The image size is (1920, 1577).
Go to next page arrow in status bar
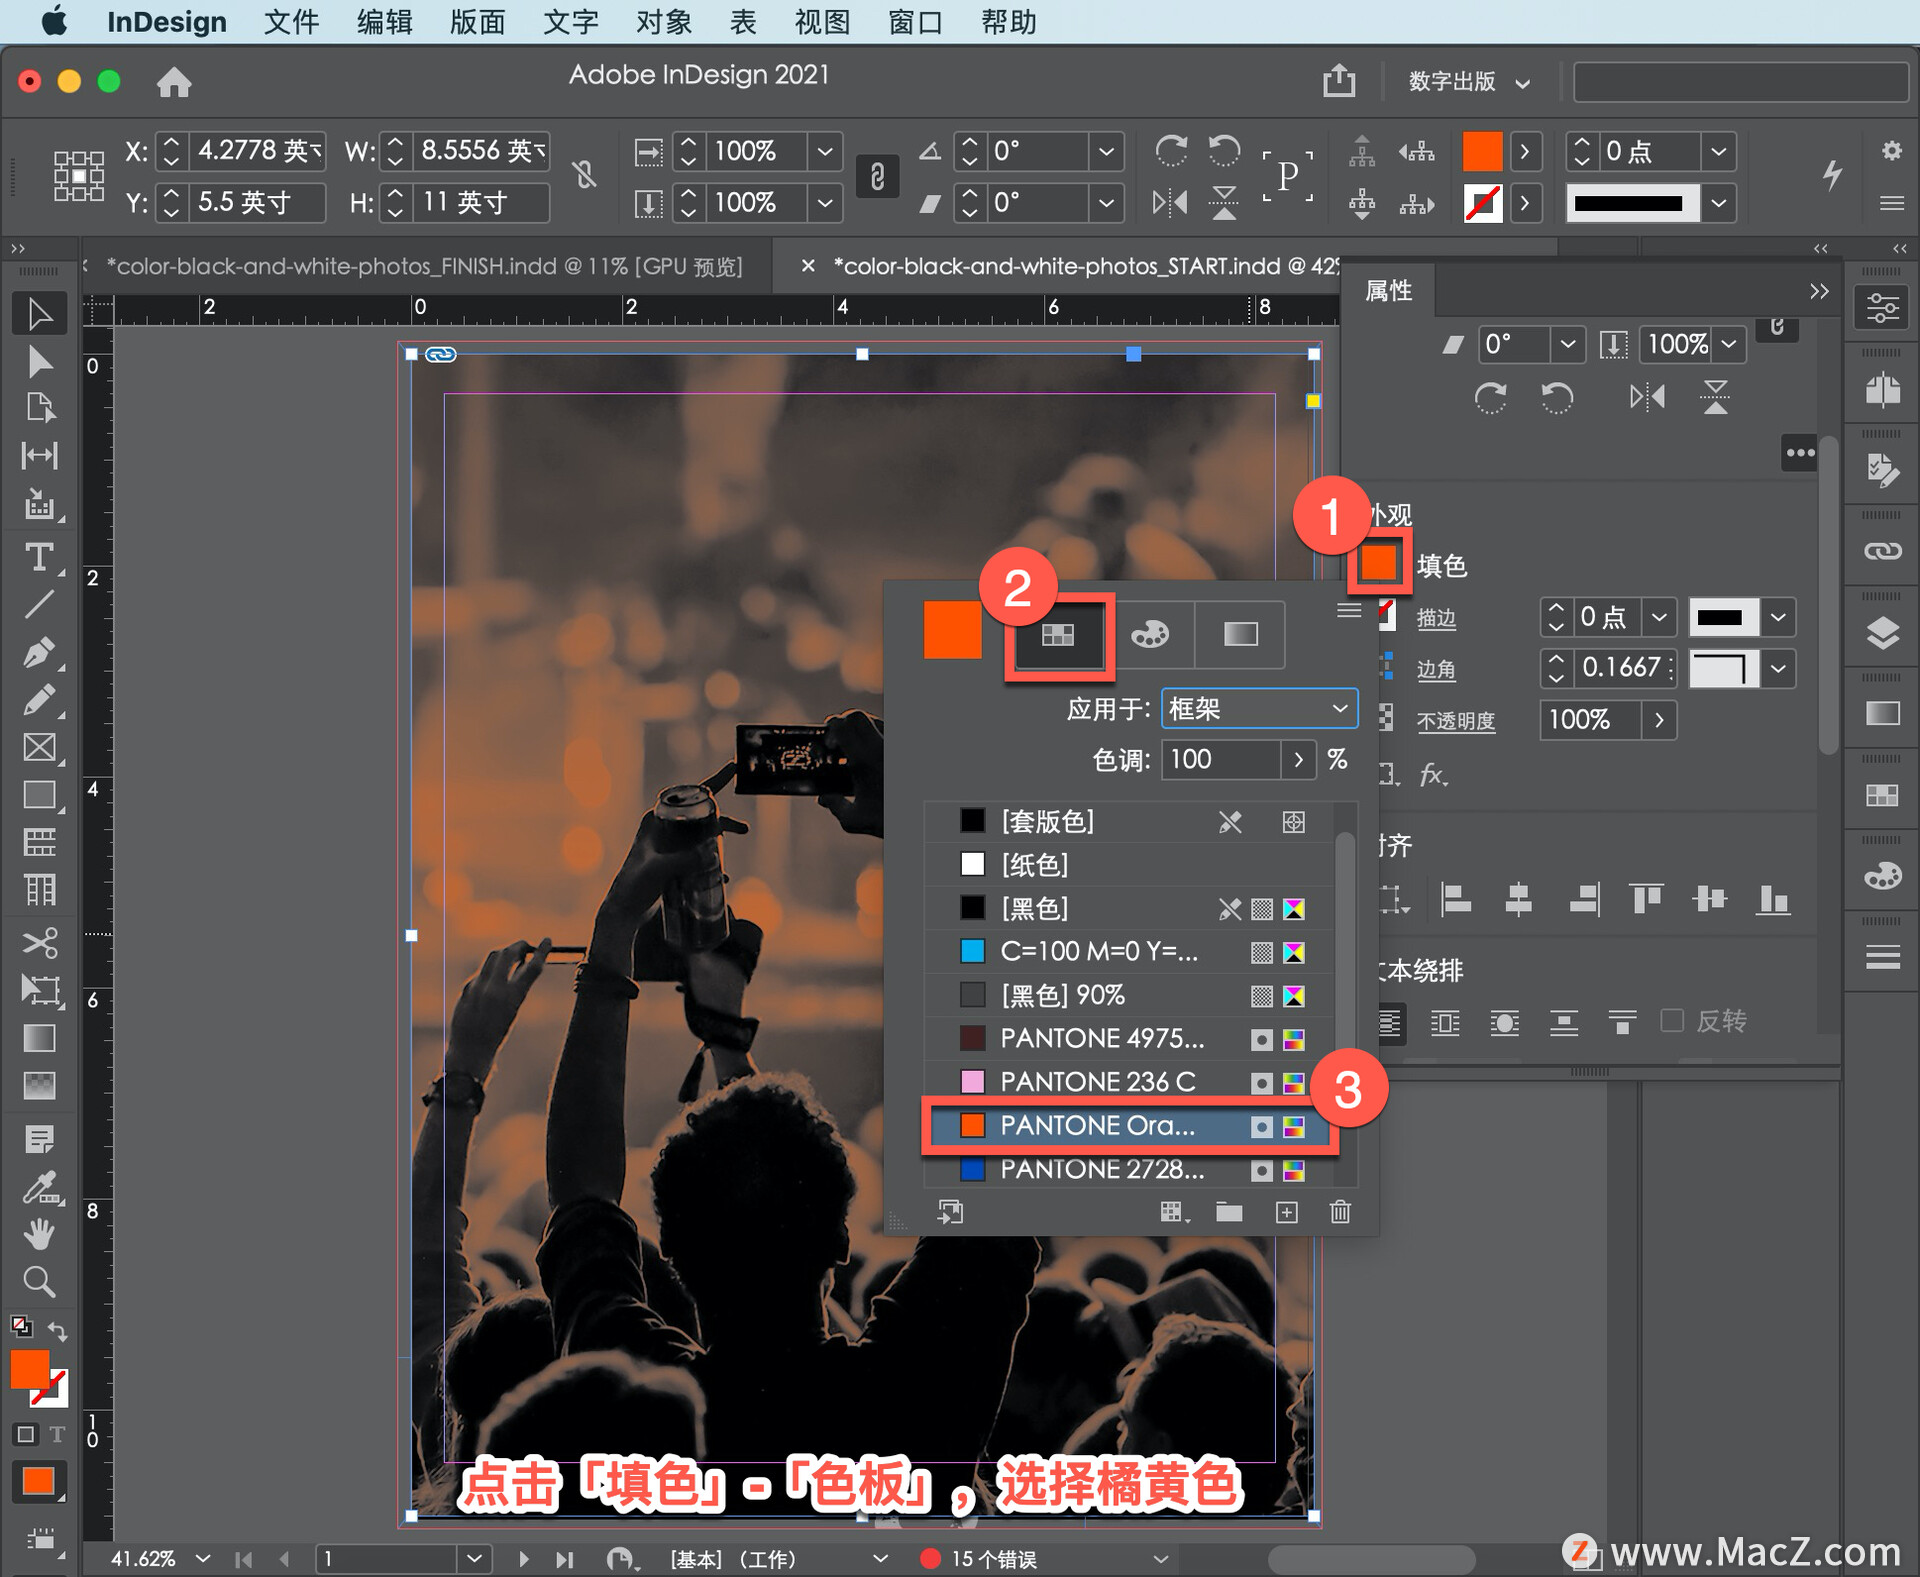[523, 1559]
